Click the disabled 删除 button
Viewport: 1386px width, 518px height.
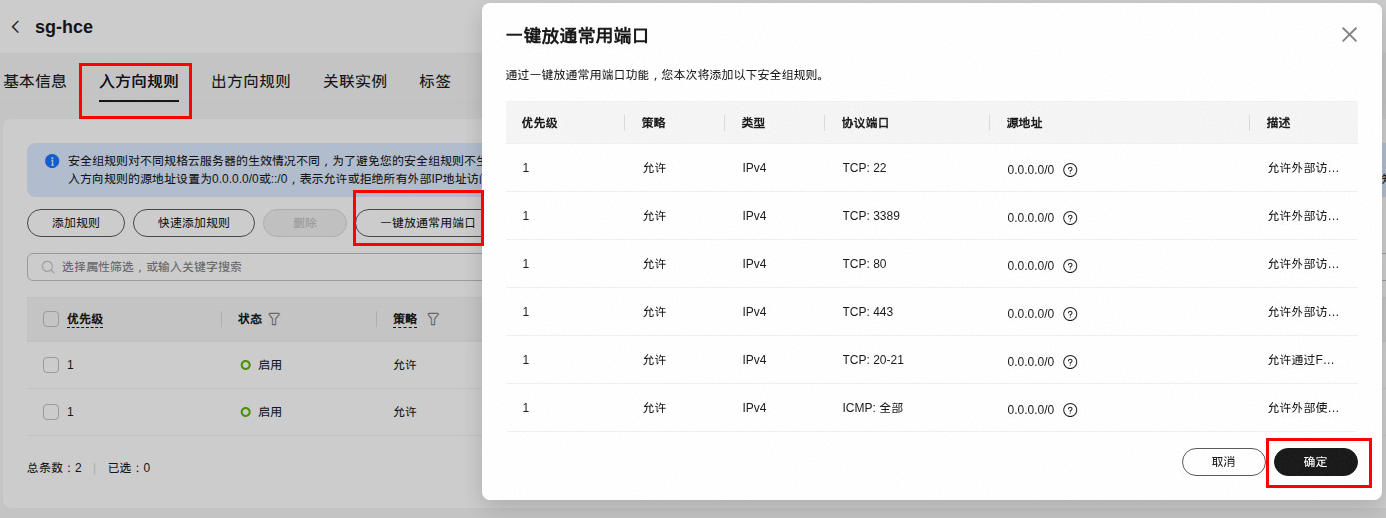(305, 223)
